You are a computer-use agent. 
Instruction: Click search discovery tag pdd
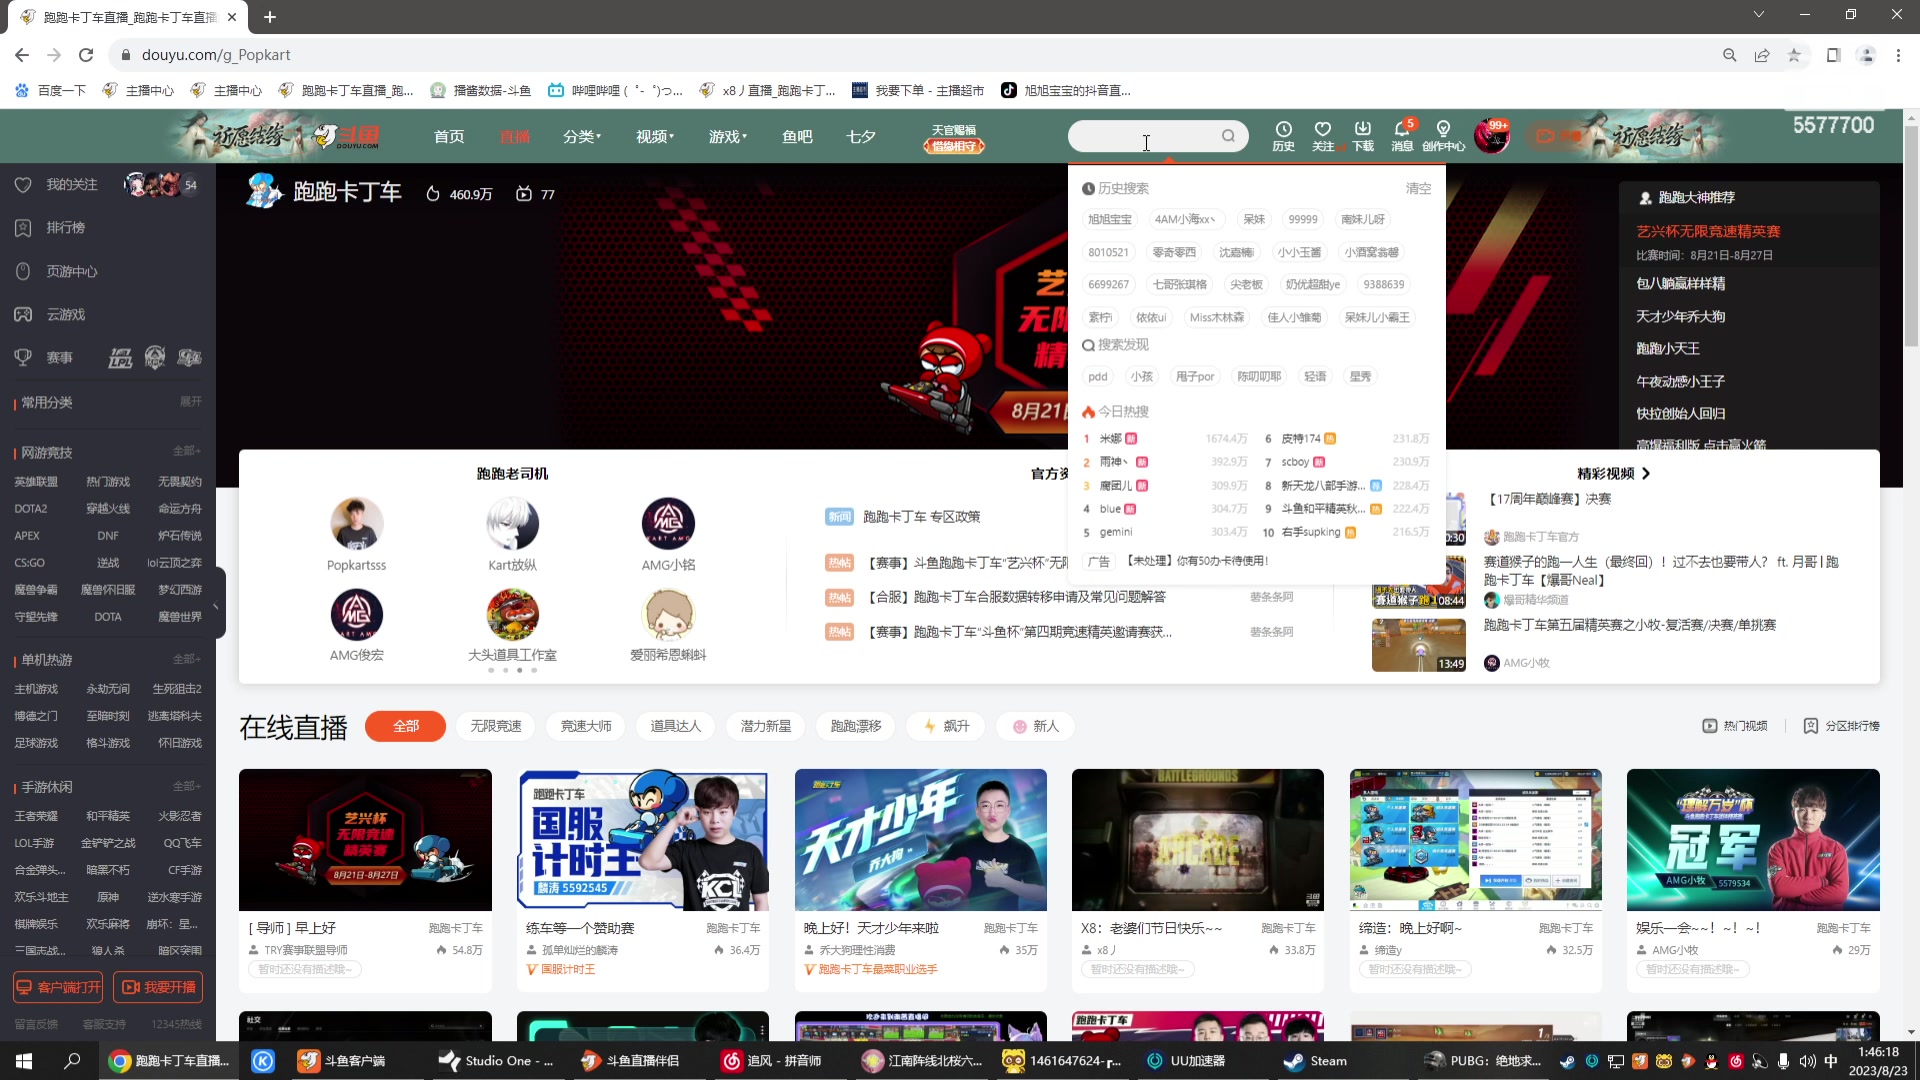[x=1098, y=377]
